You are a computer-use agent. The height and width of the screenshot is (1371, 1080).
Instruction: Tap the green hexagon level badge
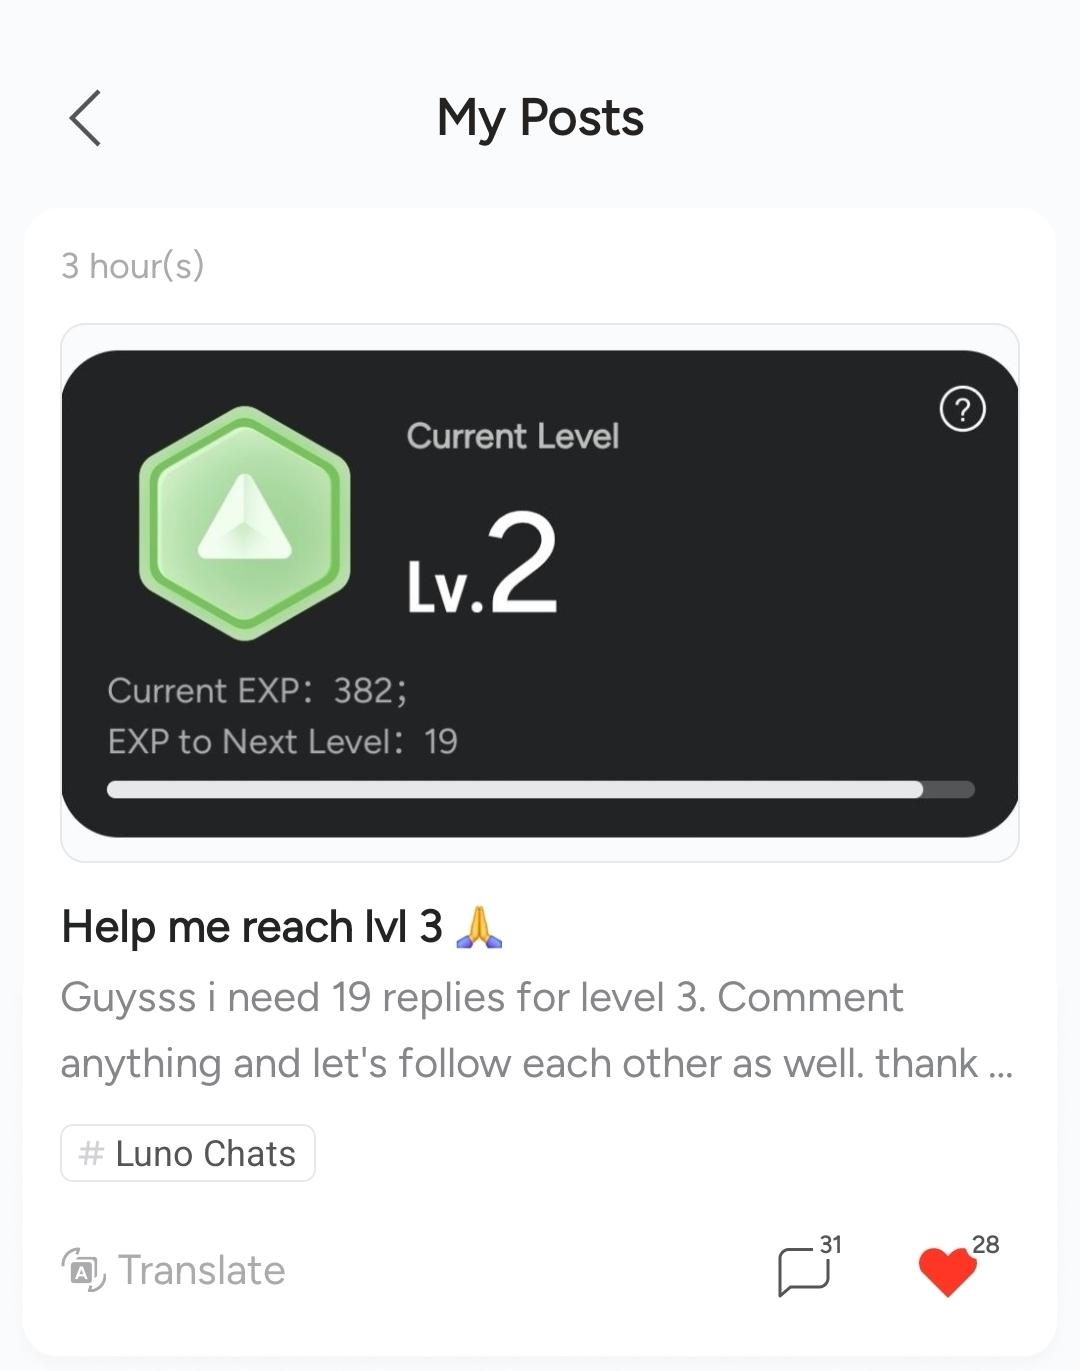click(245, 523)
